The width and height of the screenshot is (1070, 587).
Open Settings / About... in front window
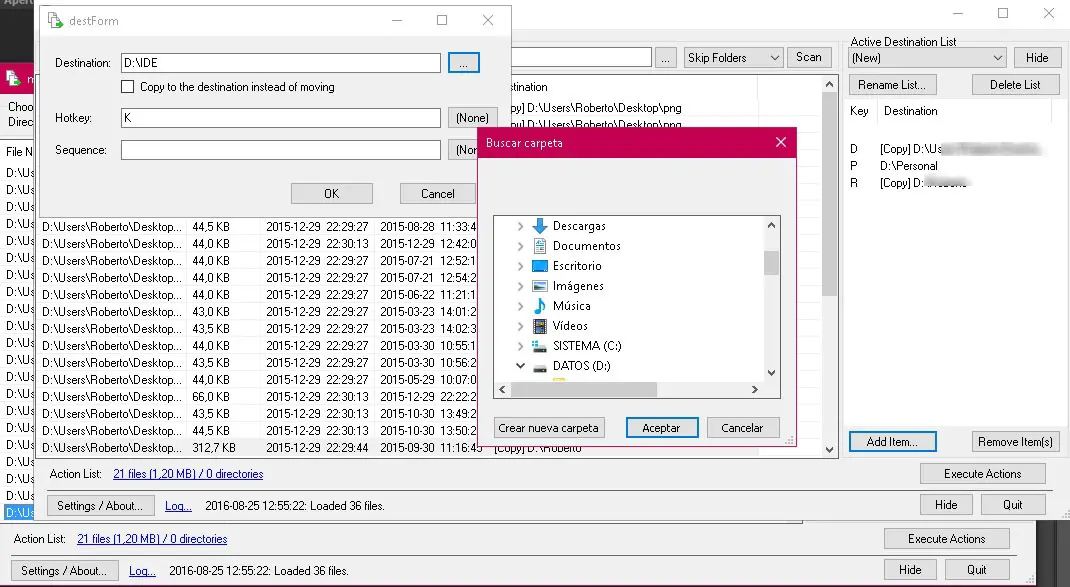click(100, 506)
